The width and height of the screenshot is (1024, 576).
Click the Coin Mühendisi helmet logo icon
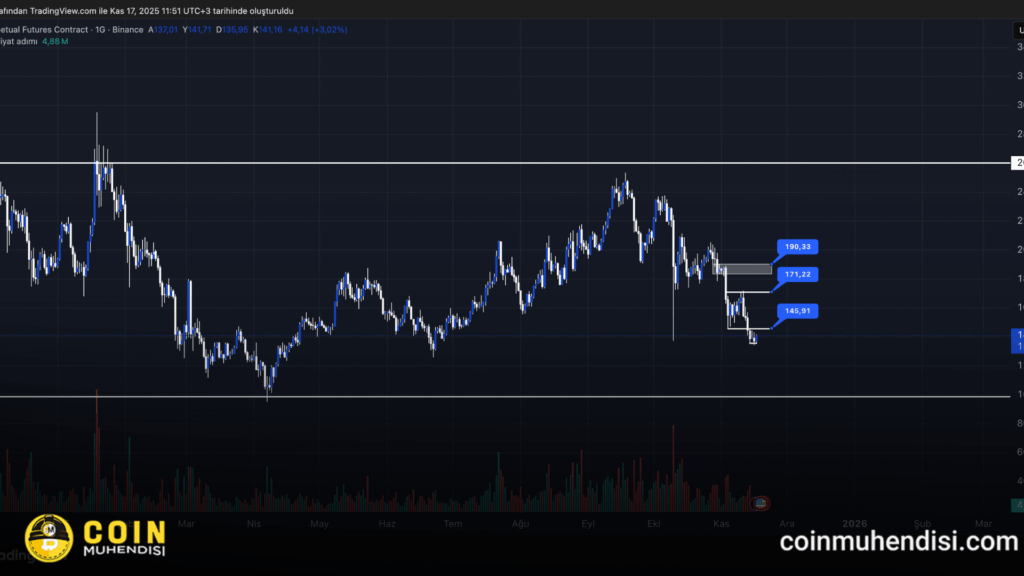tap(47, 538)
